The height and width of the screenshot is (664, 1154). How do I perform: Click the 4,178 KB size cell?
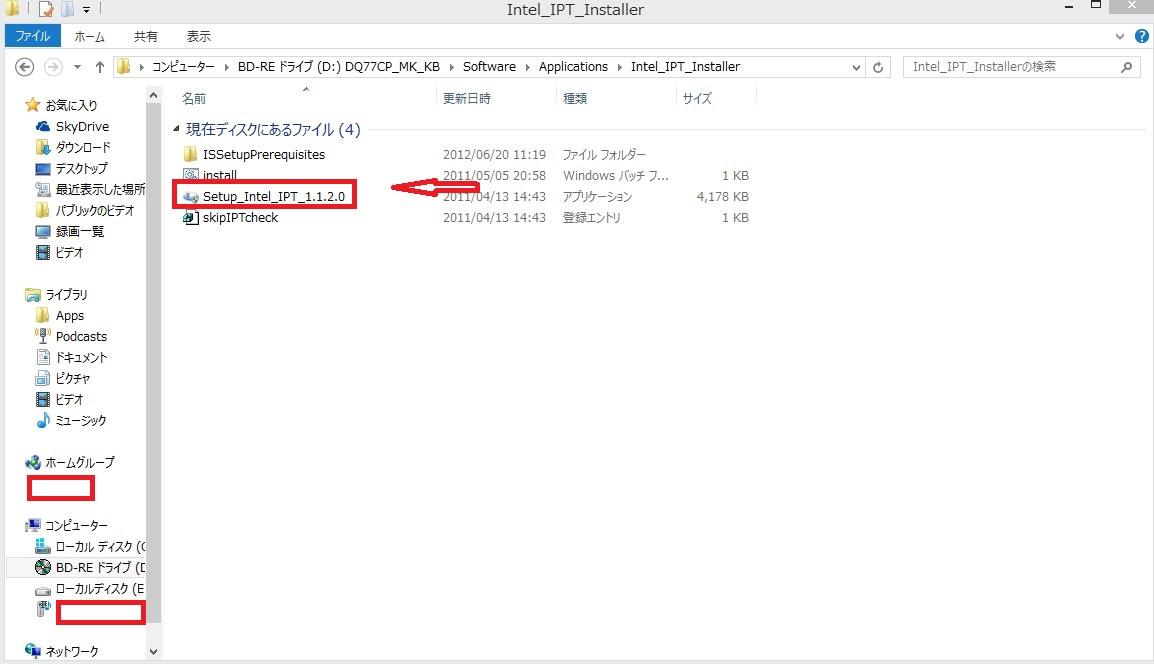coord(722,197)
